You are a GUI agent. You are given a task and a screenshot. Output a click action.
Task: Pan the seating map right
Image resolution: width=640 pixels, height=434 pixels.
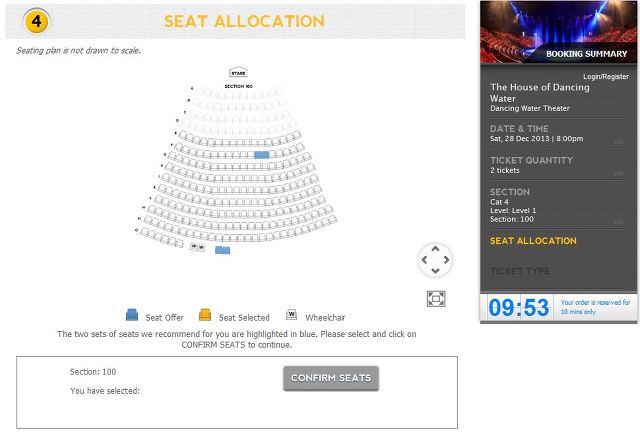click(x=446, y=260)
